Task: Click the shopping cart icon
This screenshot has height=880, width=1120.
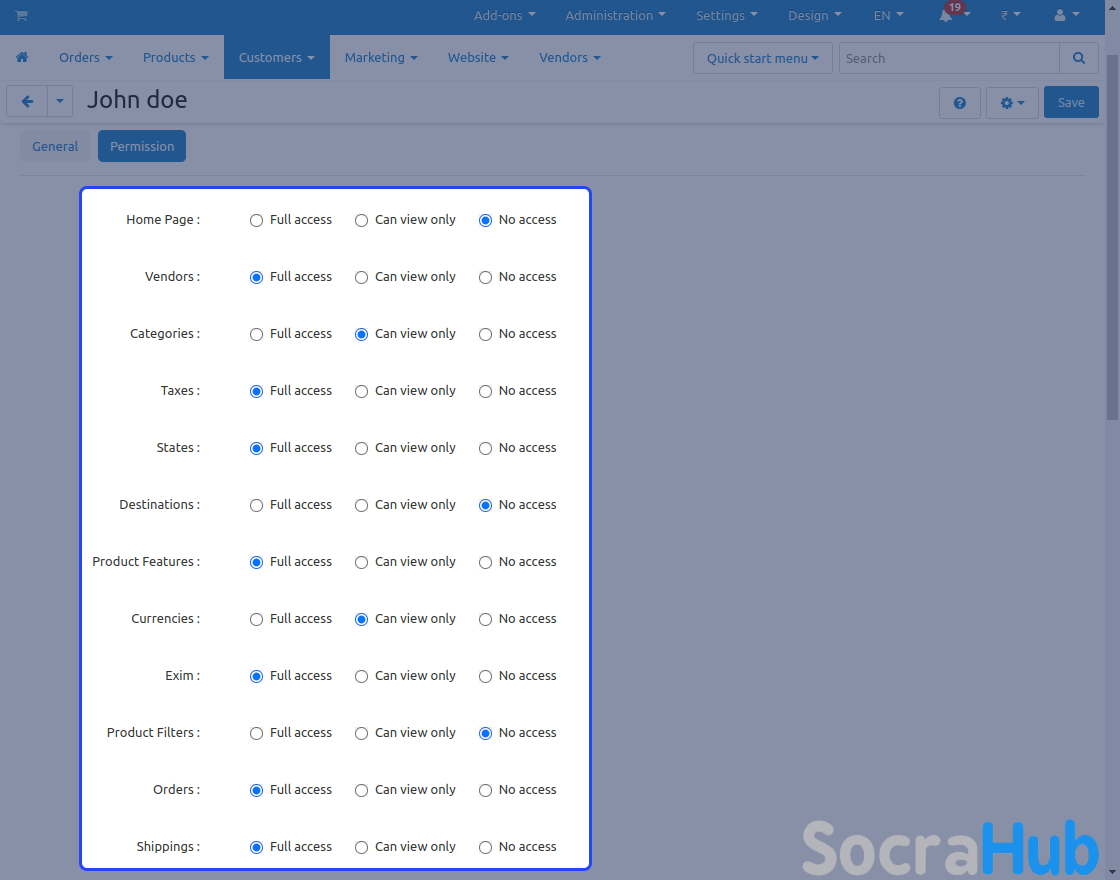Action: click(x=21, y=16)
